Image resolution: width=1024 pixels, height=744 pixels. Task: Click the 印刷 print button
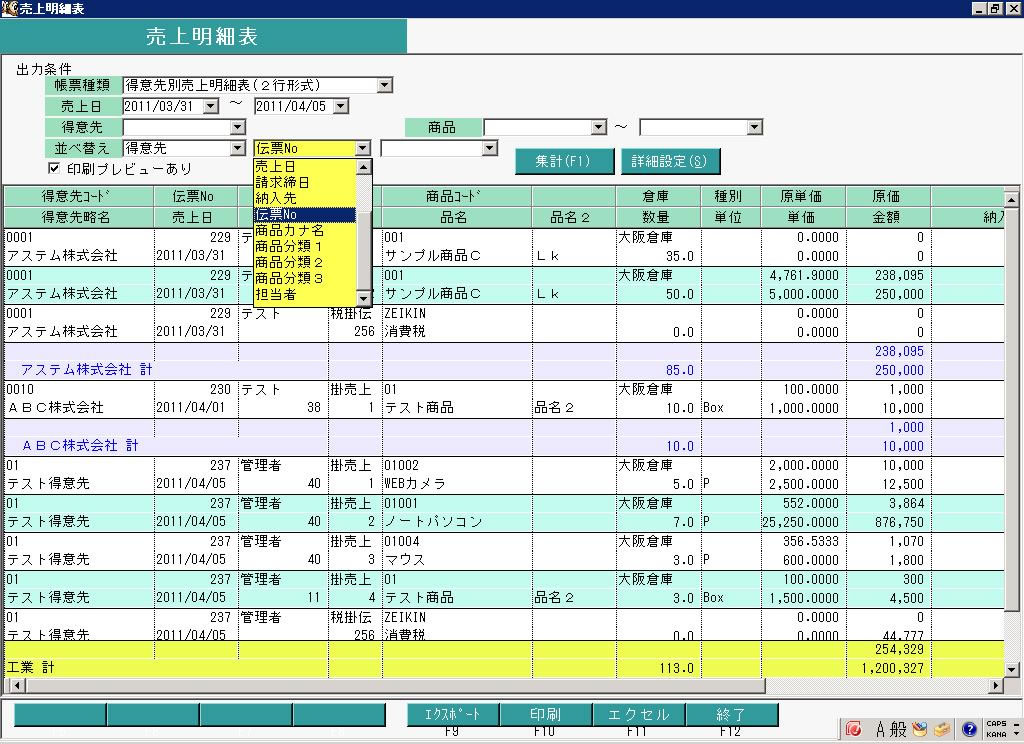click(545, 714)
